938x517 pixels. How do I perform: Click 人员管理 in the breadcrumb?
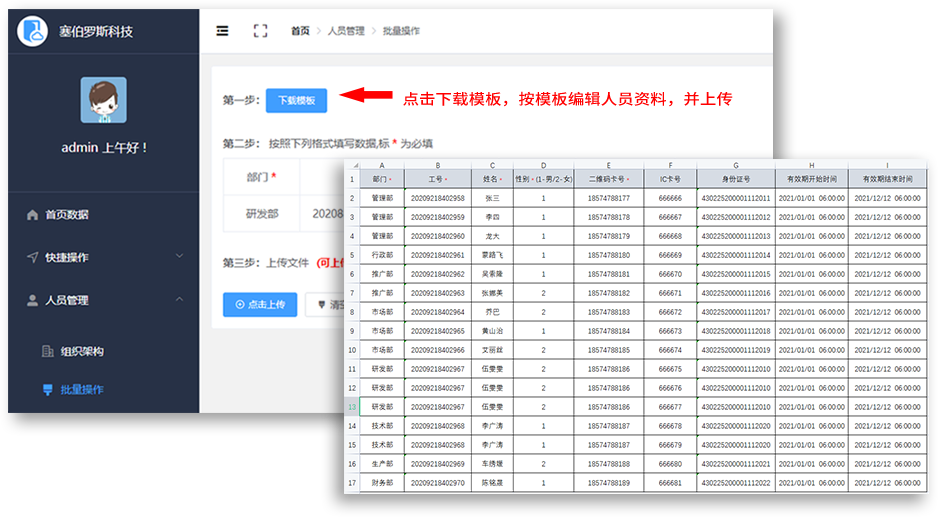[346, 31]
